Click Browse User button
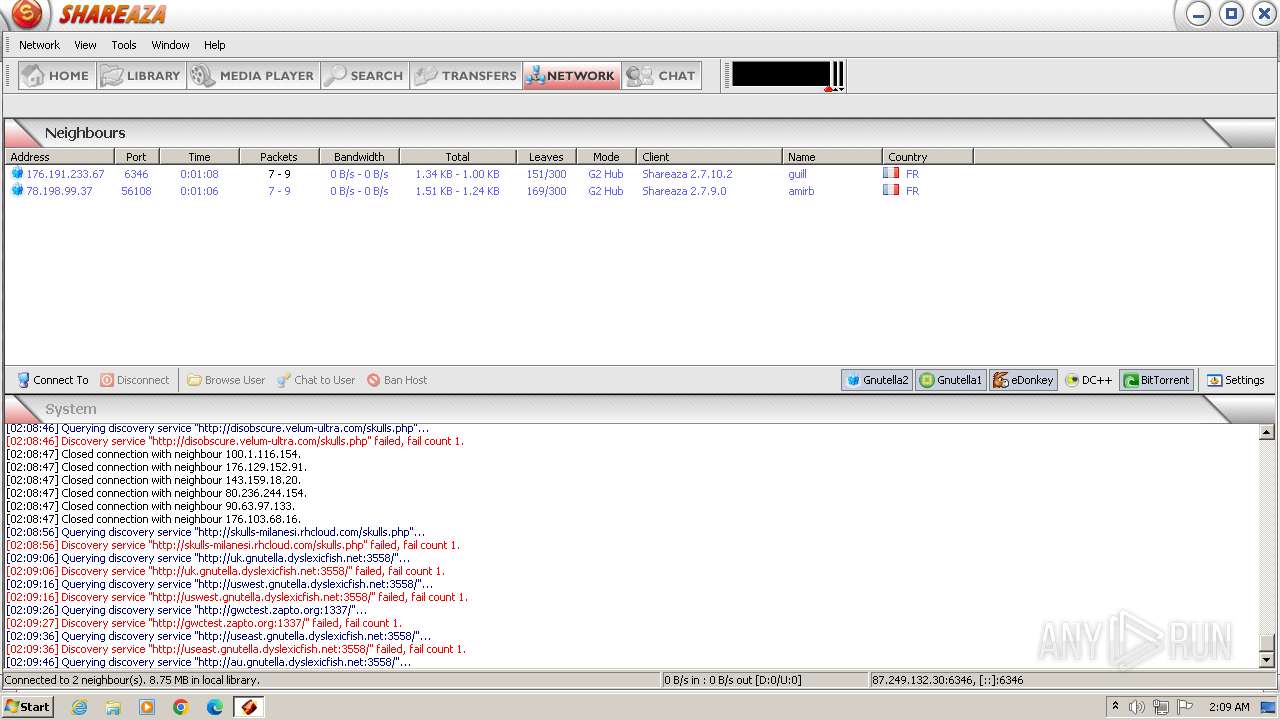 [226, 380]
